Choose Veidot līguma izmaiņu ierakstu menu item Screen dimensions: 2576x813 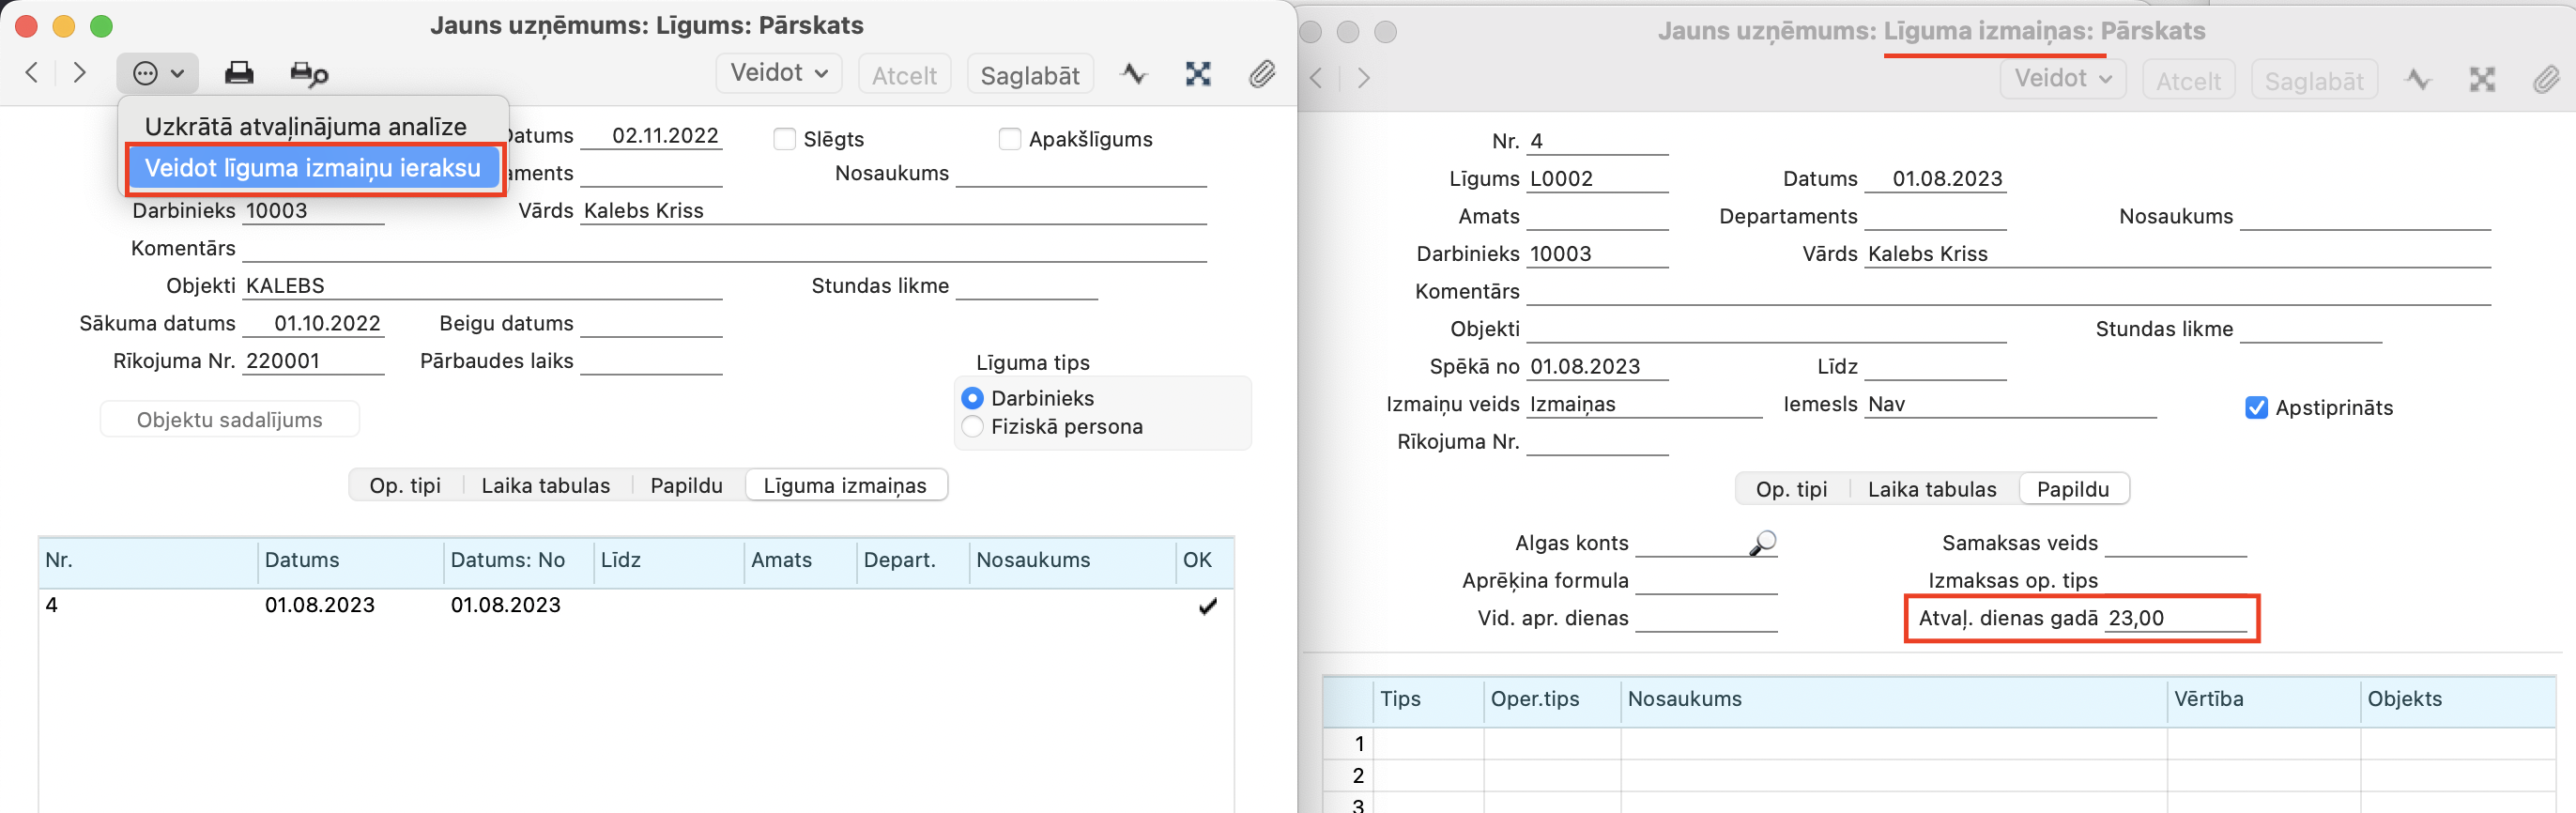[313, 168]
